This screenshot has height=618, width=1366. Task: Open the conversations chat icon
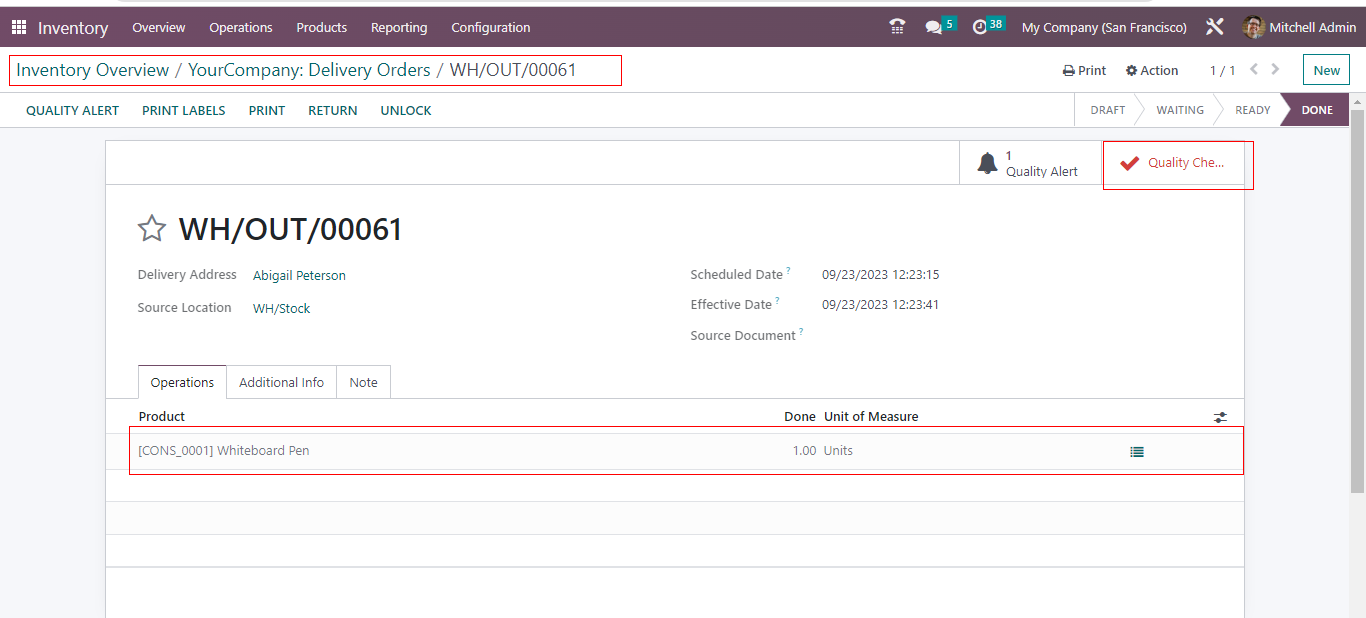click(934, 27)
